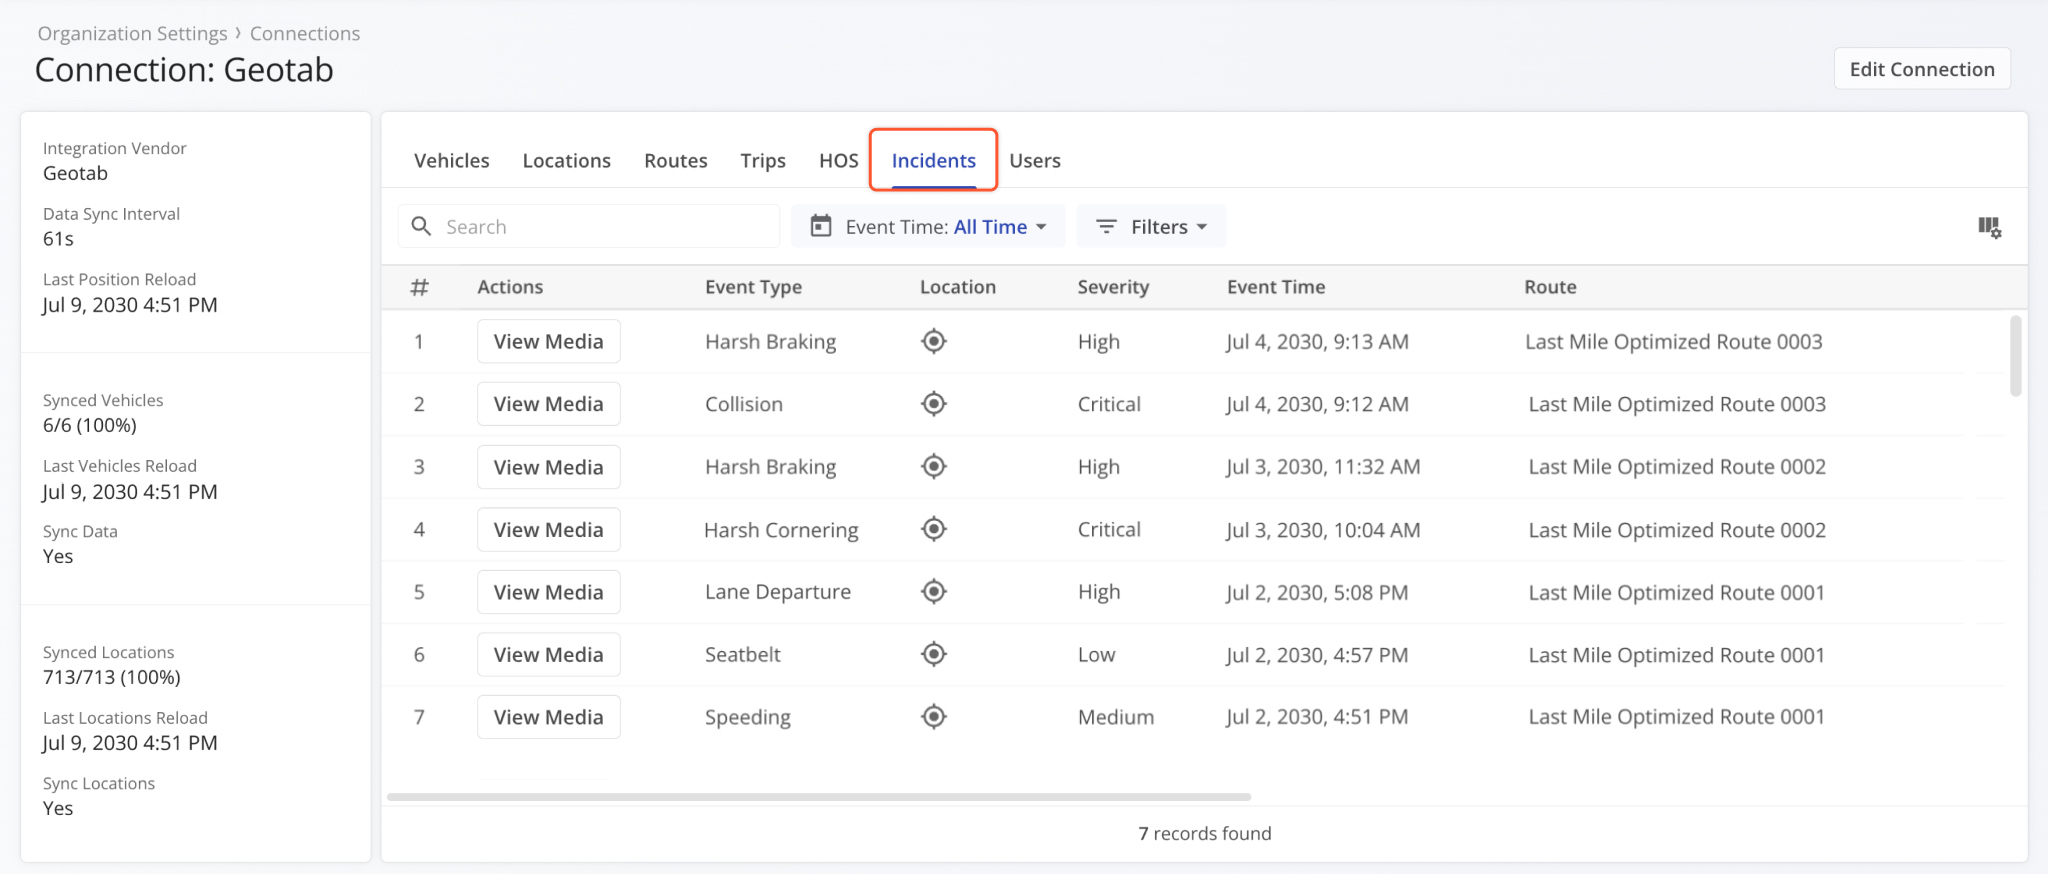Viewport: 2048px width, 874px height.
Task: Open location target icon for Lane Departure row
Action: pyautogui.click(x=933, y=591)
